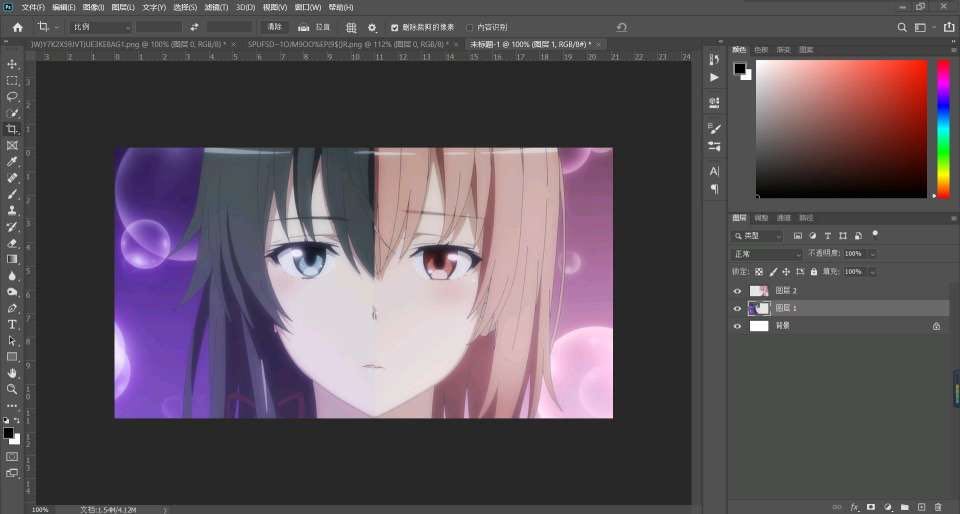
Task: Toggle lock image pixels brush icon
Action: click(x=773, y=272)
